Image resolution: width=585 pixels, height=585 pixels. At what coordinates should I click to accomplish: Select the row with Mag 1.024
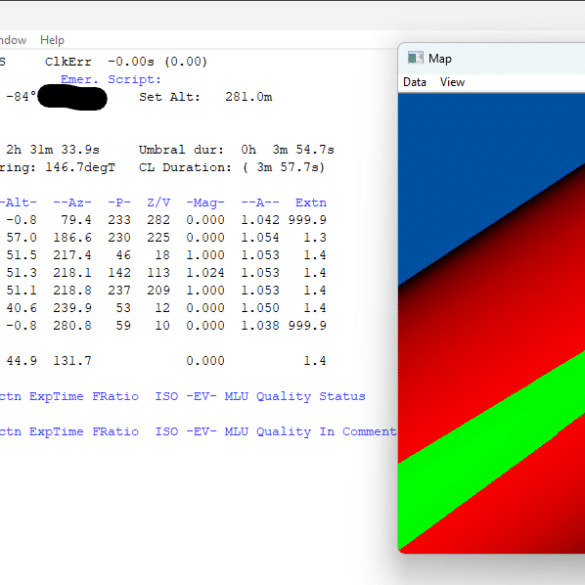click(x=163, y=273)
